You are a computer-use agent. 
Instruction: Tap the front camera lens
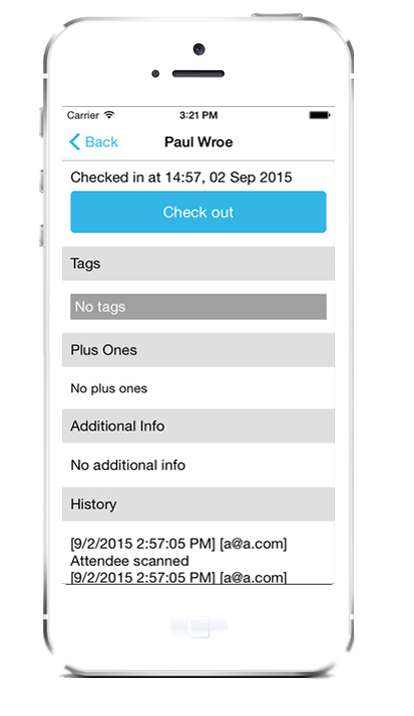pyautogui.click(x=199, y=49)
